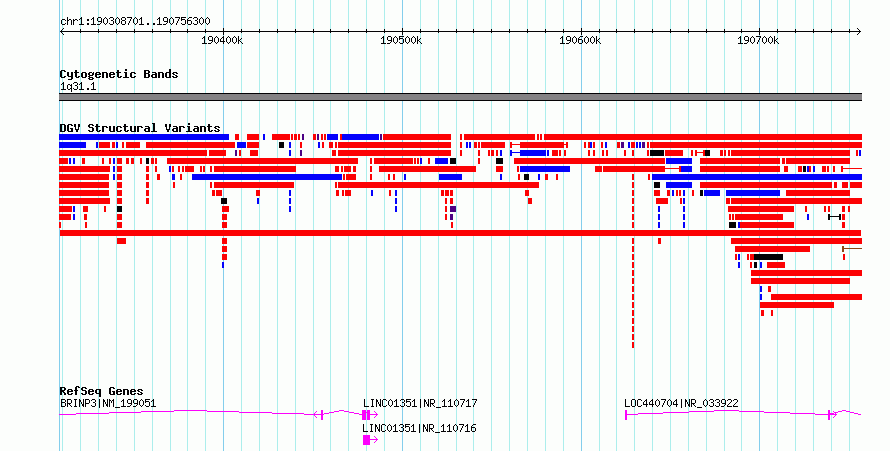This screenshot has width=890, height=451.
Task: Click the 190500k ruler tick label
Action: click(x=401, y=41)
